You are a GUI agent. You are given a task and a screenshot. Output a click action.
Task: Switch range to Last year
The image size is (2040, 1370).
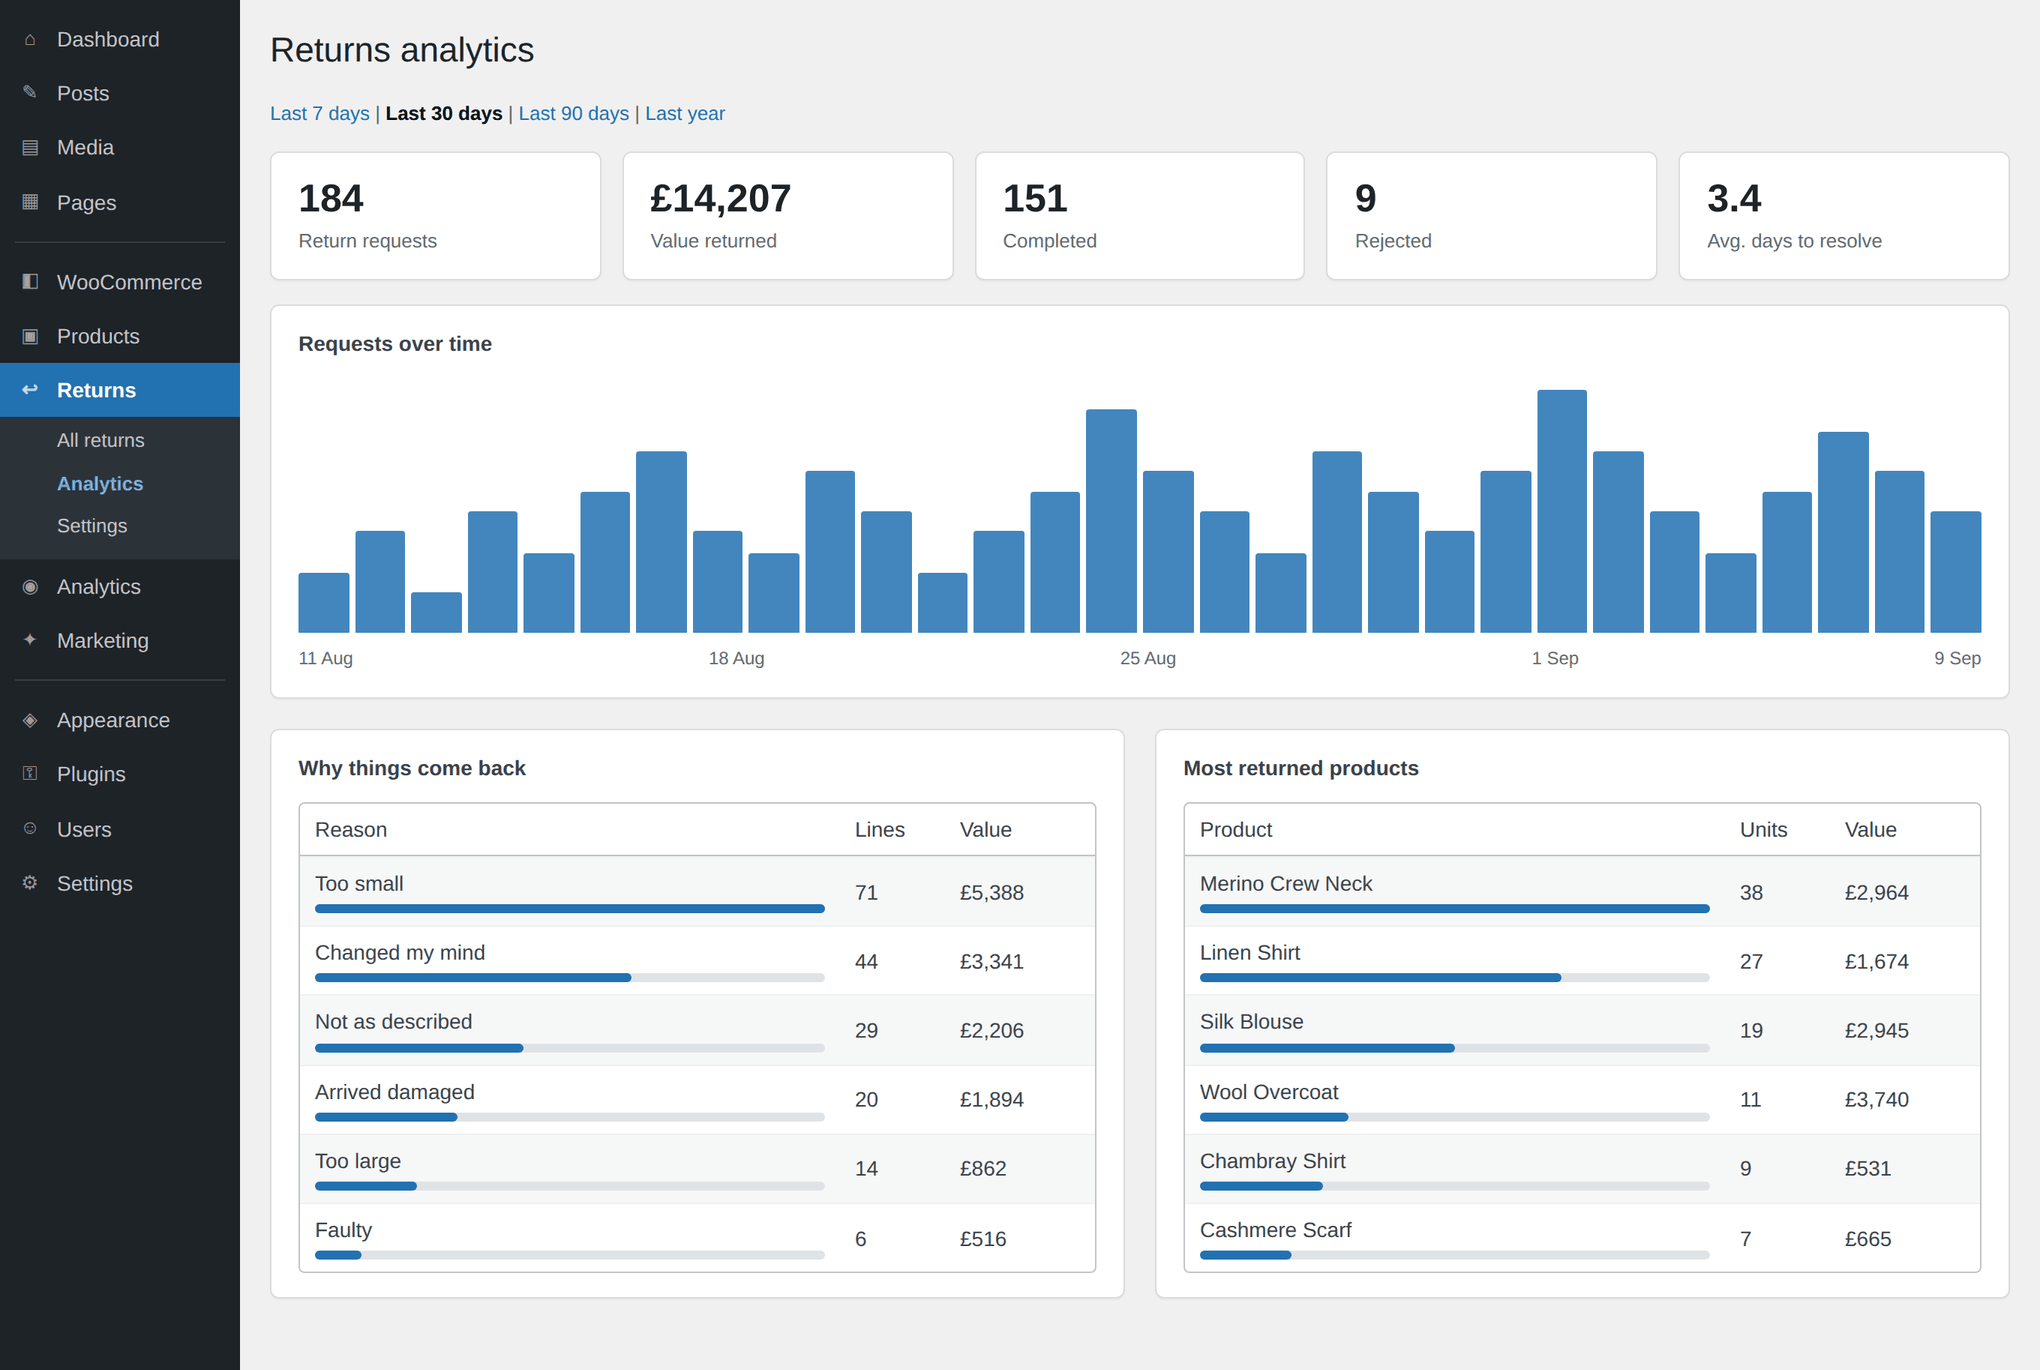point(685,114)
